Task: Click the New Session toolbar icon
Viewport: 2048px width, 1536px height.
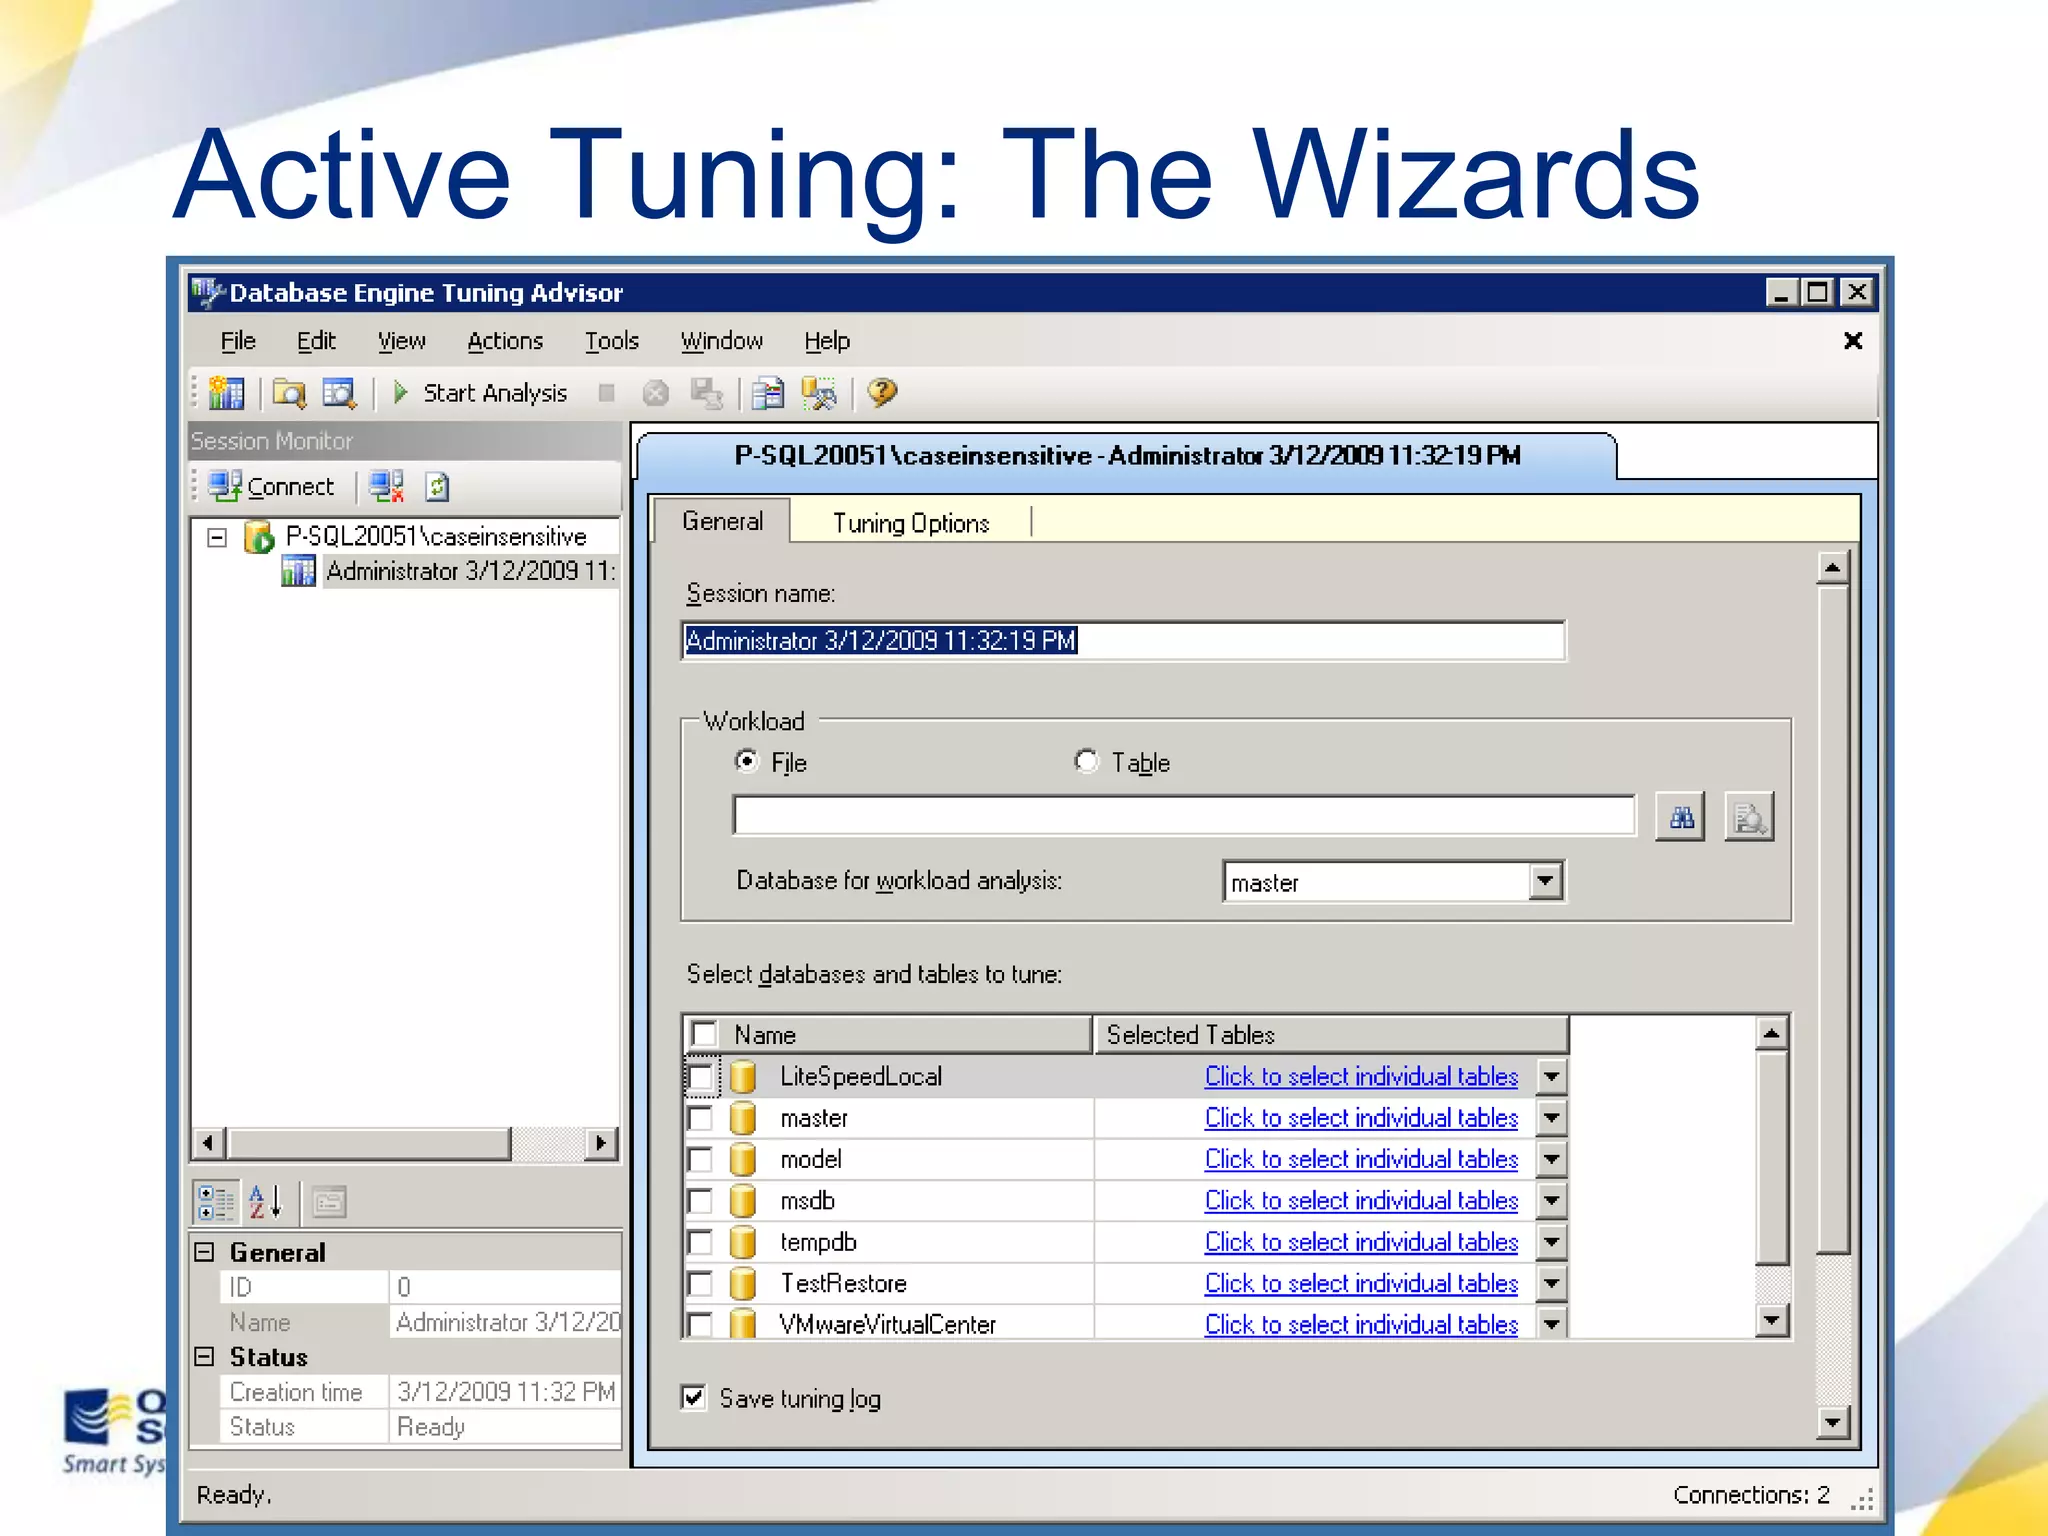Action: click(x=226, y=393)
